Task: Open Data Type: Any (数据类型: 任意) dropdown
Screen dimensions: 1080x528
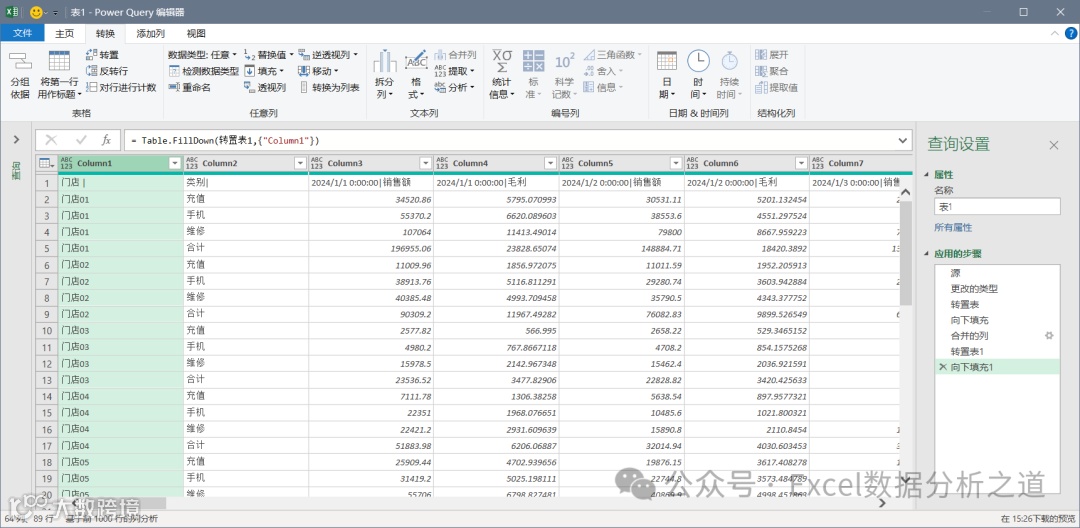Action: tap(202, 54)
